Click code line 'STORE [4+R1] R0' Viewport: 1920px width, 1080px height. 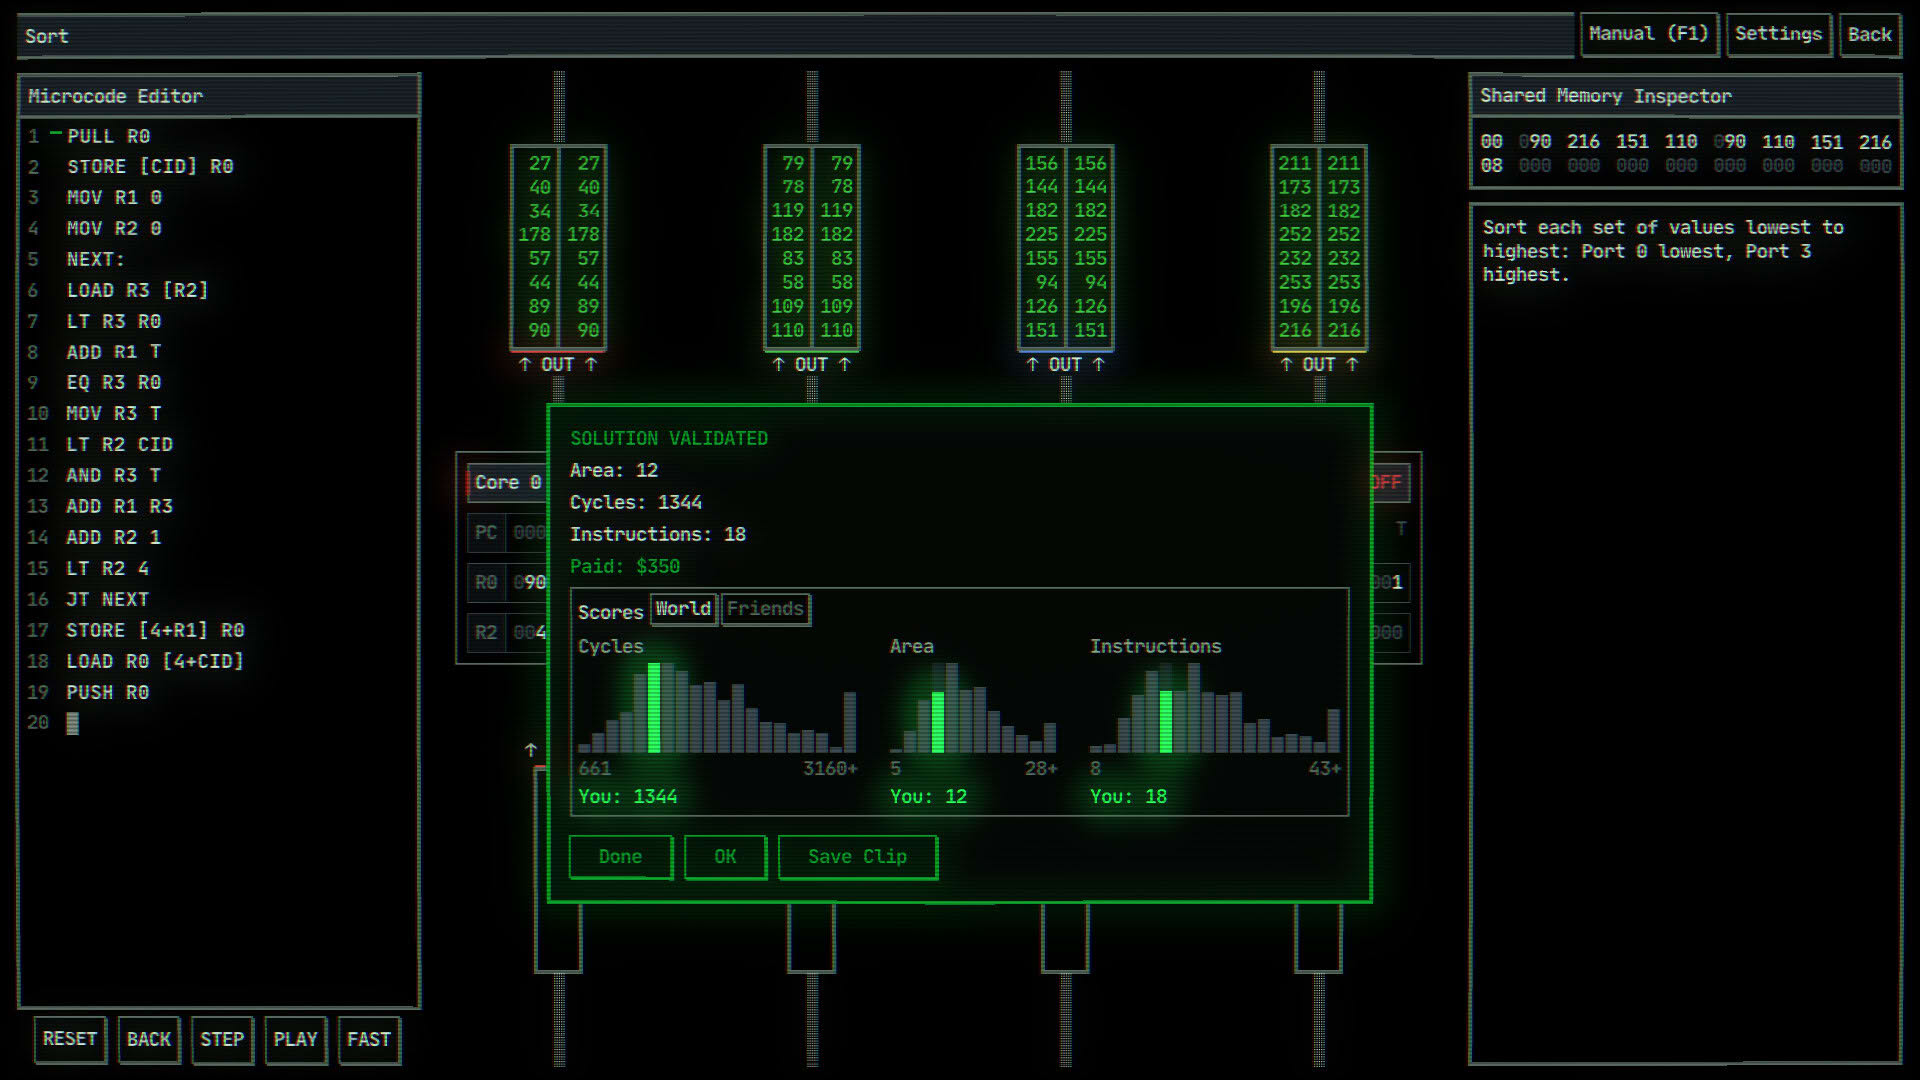click(x=156, y=631)
